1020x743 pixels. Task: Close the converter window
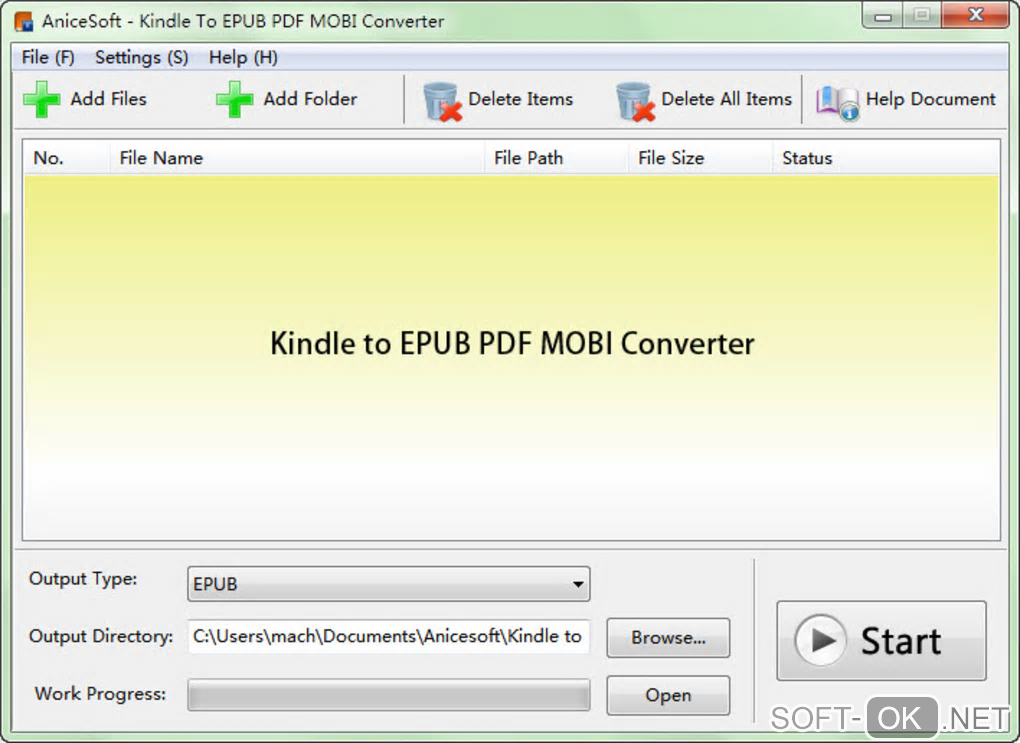pos(975,16)
